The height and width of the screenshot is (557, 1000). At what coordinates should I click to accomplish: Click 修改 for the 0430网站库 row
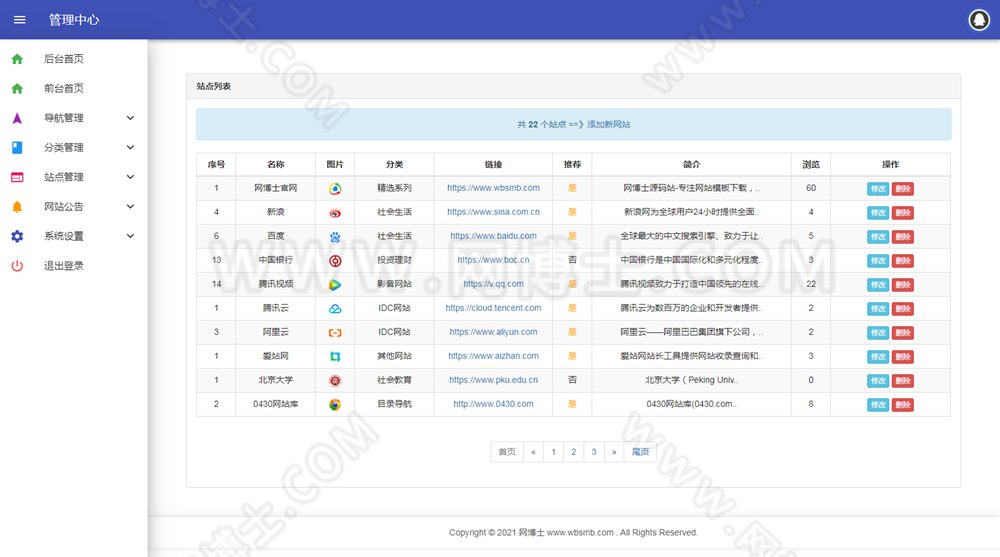point(878,405)
